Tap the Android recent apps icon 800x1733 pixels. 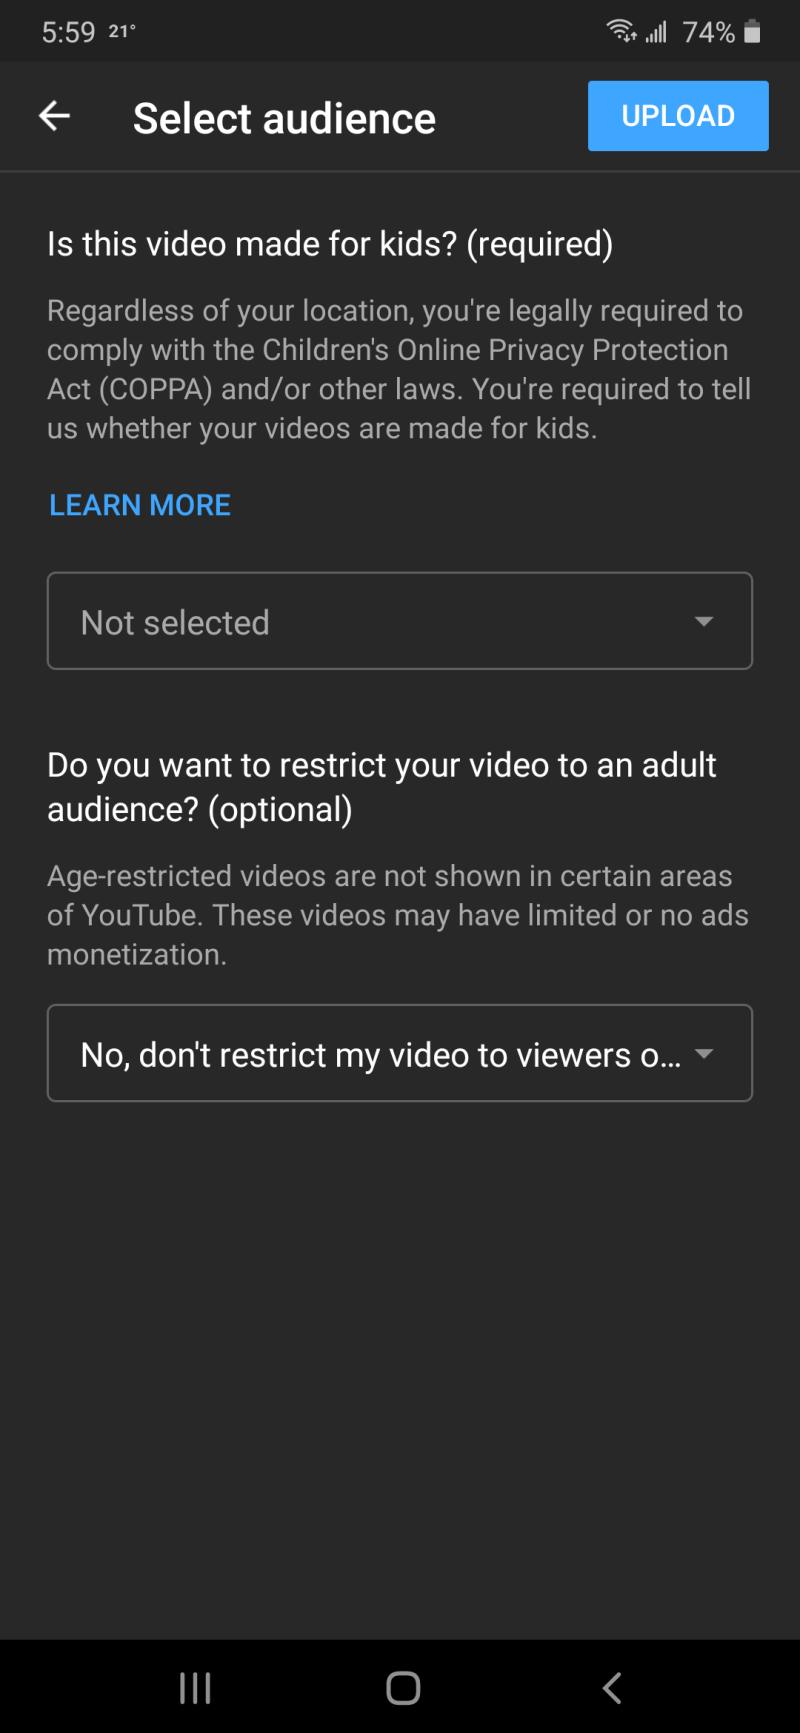click(195, 1688)
